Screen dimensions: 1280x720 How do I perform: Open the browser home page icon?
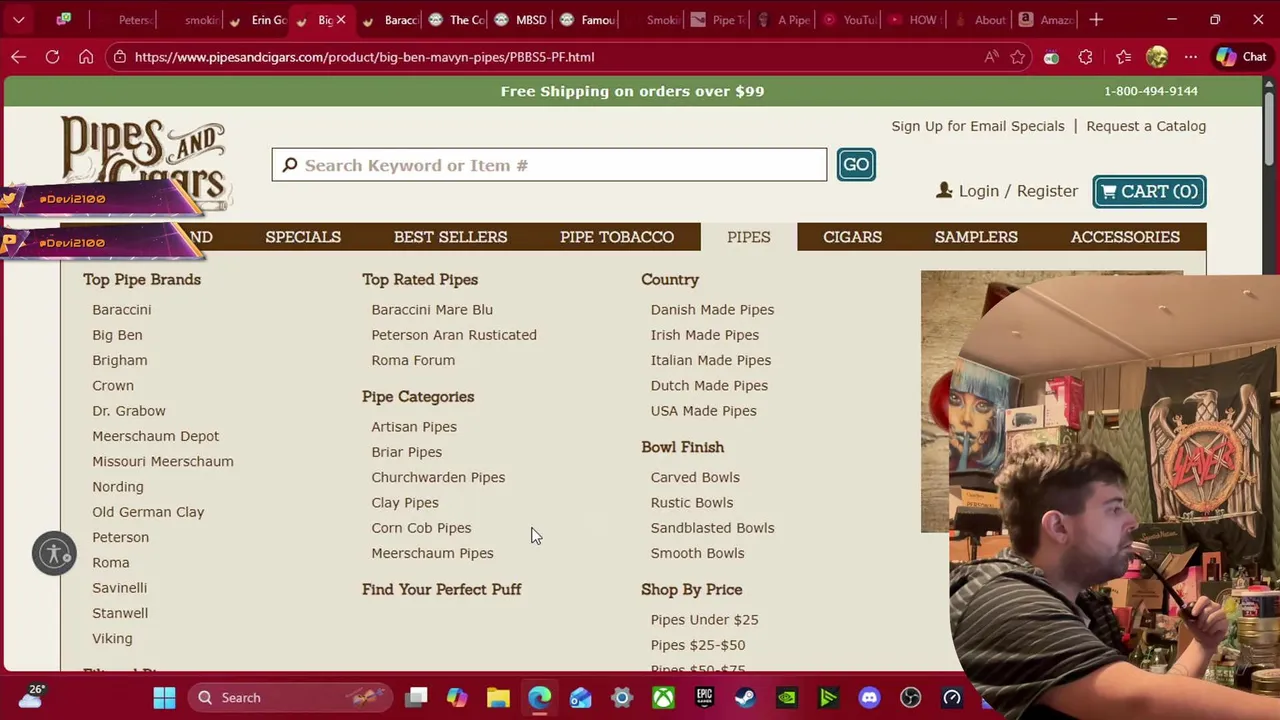86,57
